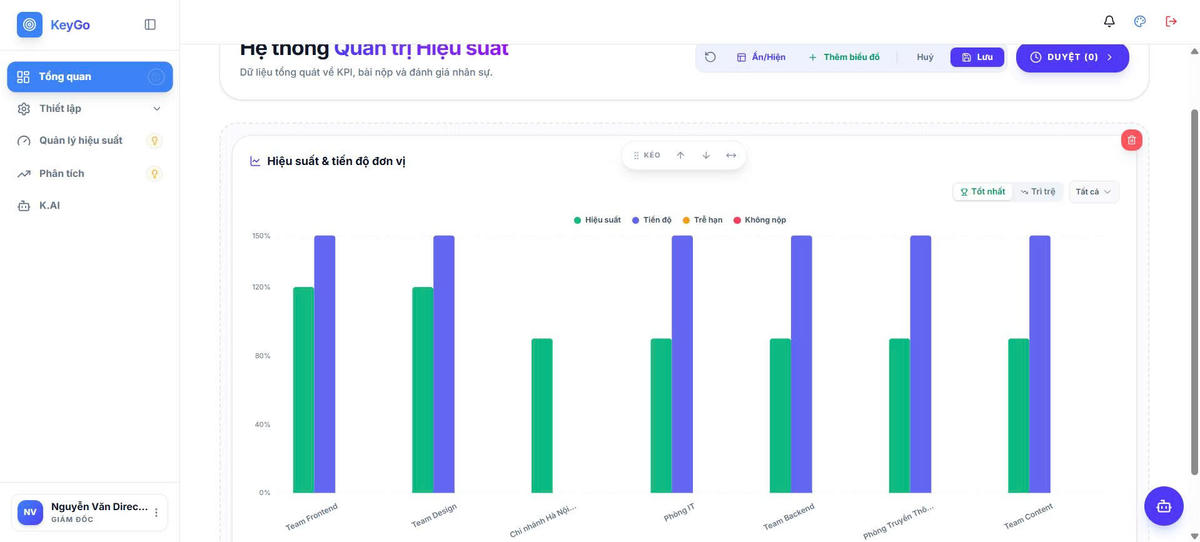The width and height of the screenshot is (1200, 542).
Task: Toggle the Tiến độ legend series
Action: [652, 220]
